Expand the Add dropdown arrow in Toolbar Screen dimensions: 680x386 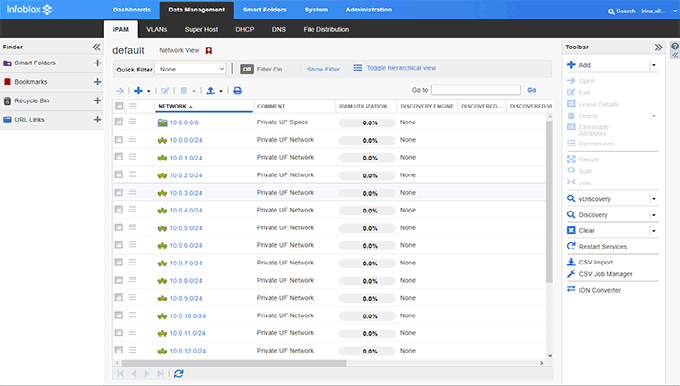tap(654, 65)
